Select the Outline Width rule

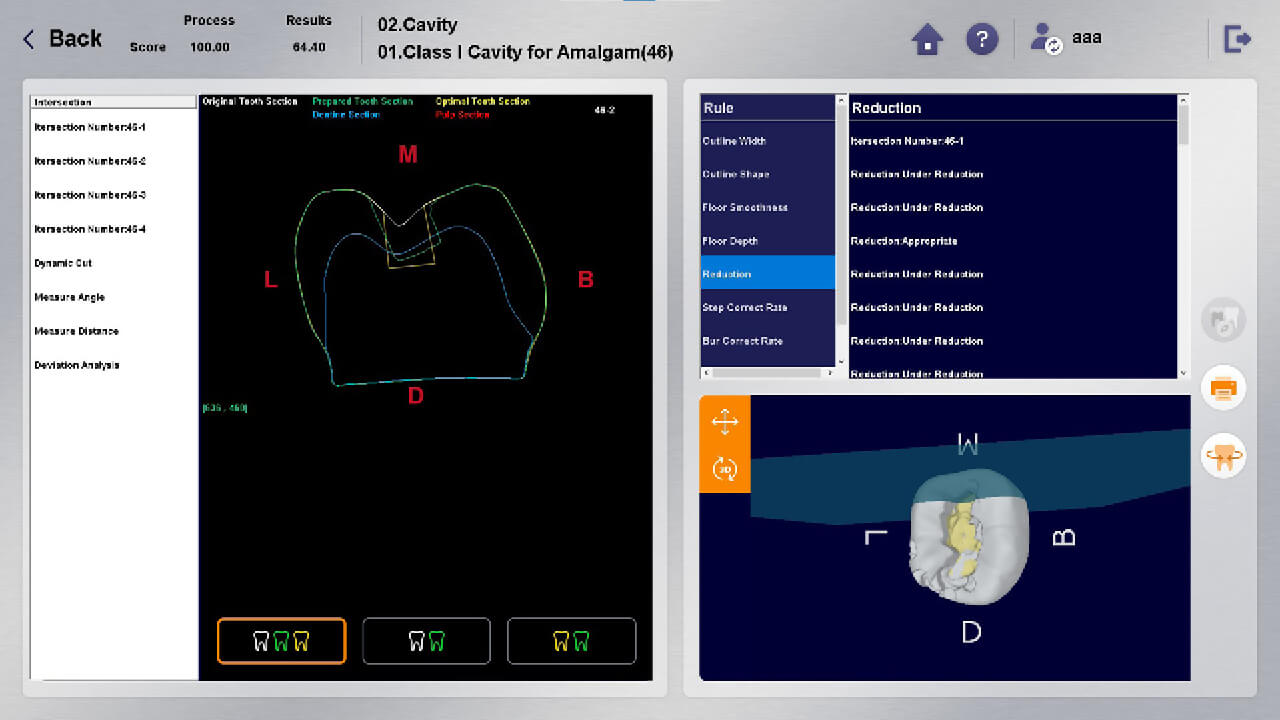(767, 141)
